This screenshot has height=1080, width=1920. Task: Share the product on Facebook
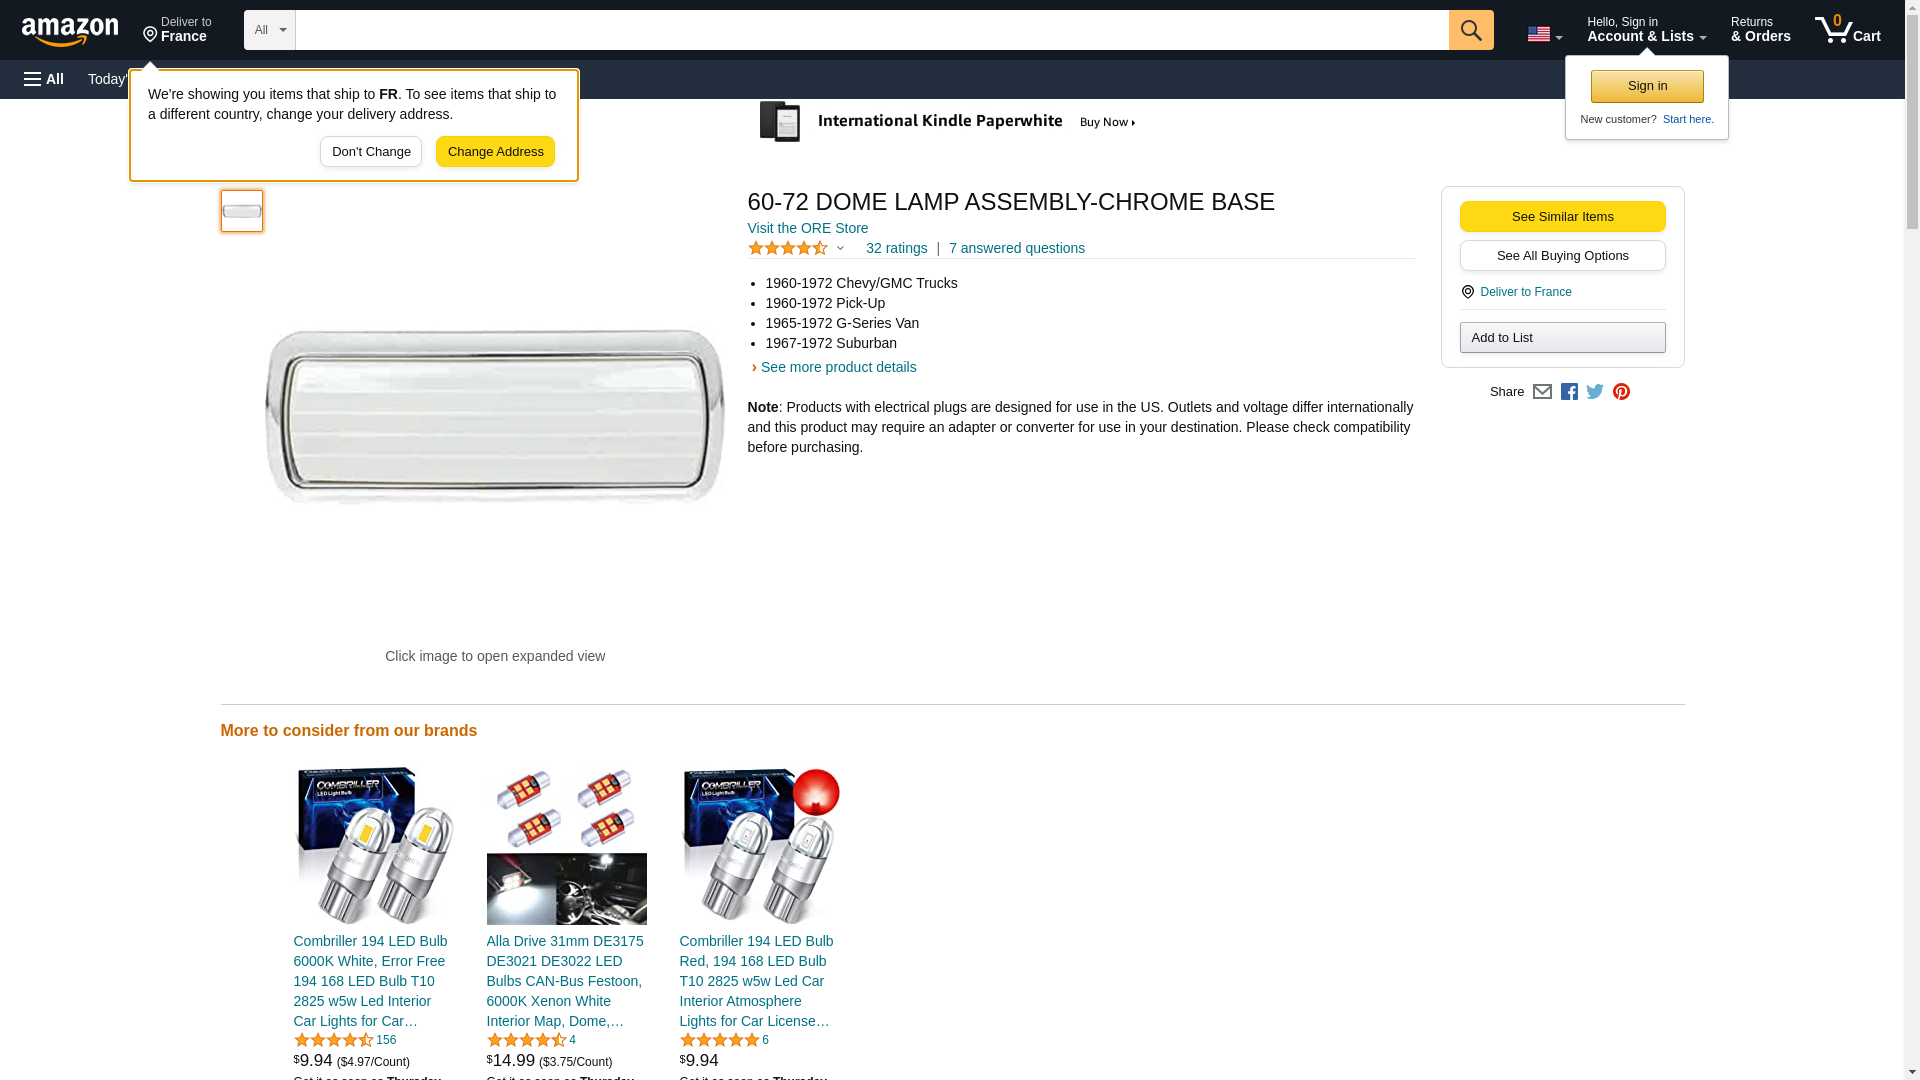[x=1569, y=392]
